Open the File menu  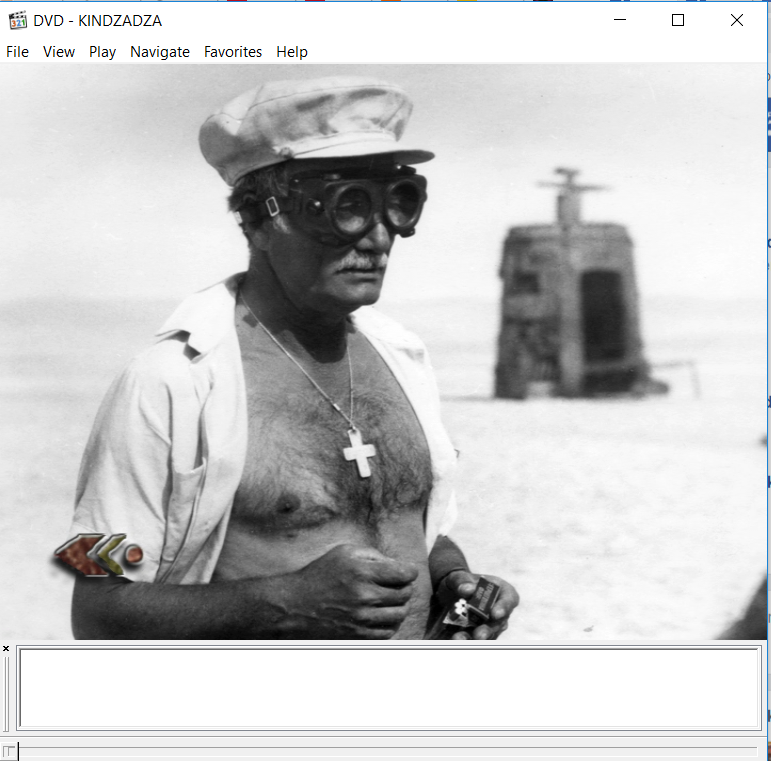point(17,52)
